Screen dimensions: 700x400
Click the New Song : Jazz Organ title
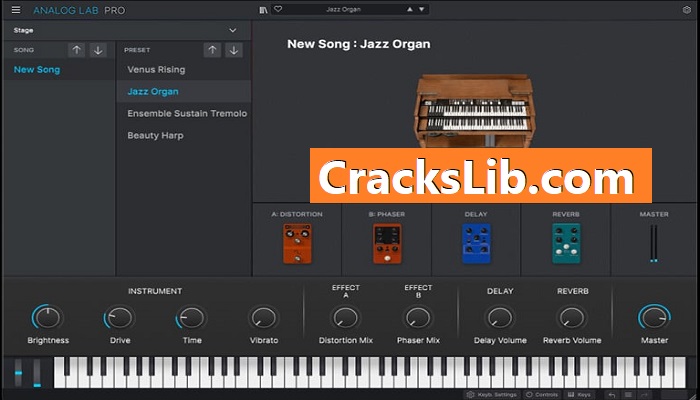tap(359, 44)
